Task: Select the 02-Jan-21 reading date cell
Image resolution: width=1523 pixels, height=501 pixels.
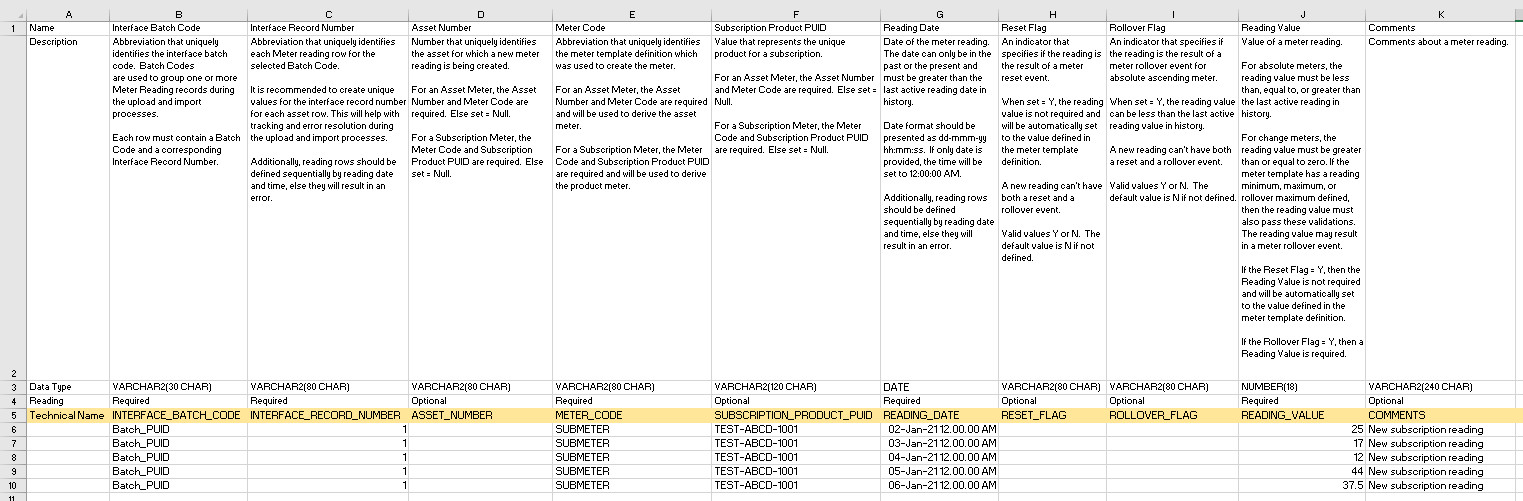Action: click(x=939, y=429)
